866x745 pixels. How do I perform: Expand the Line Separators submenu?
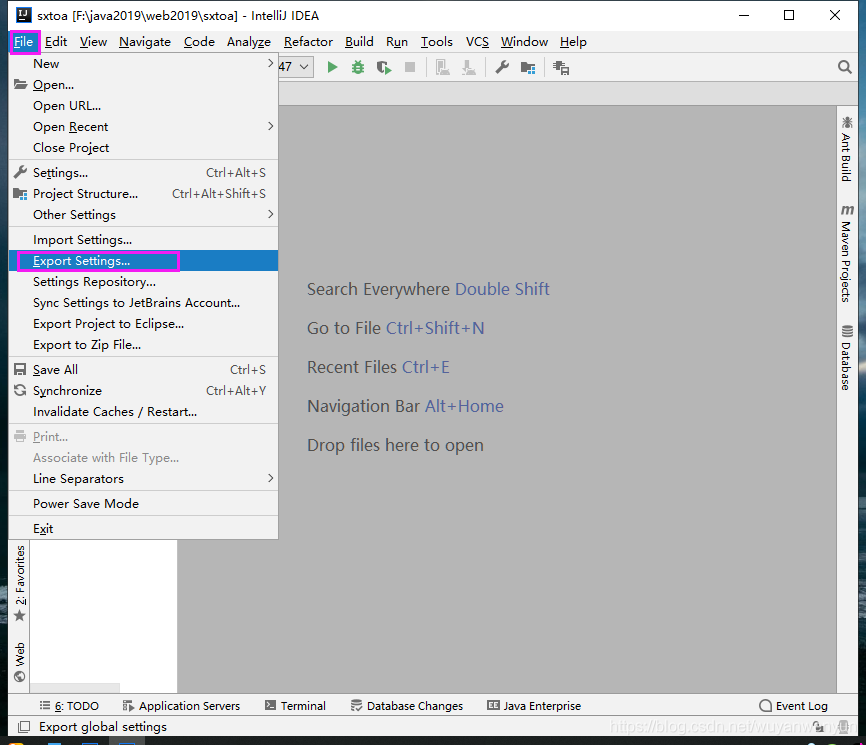pos(144,478)
